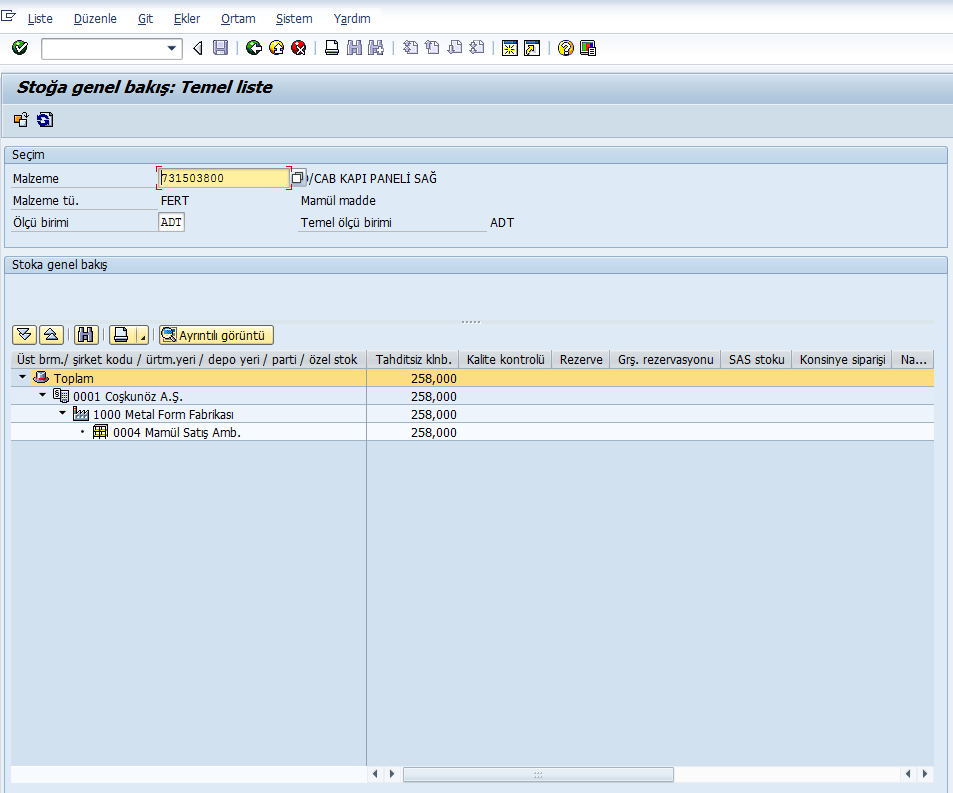Click the inner scroll right arrow near tree column
This screenshot has height=793, width=953.
(x=392, y=774)
